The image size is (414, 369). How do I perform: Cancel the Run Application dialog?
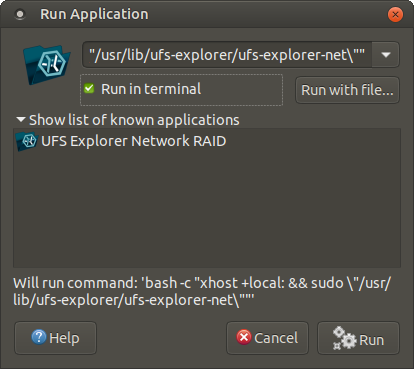267,338
